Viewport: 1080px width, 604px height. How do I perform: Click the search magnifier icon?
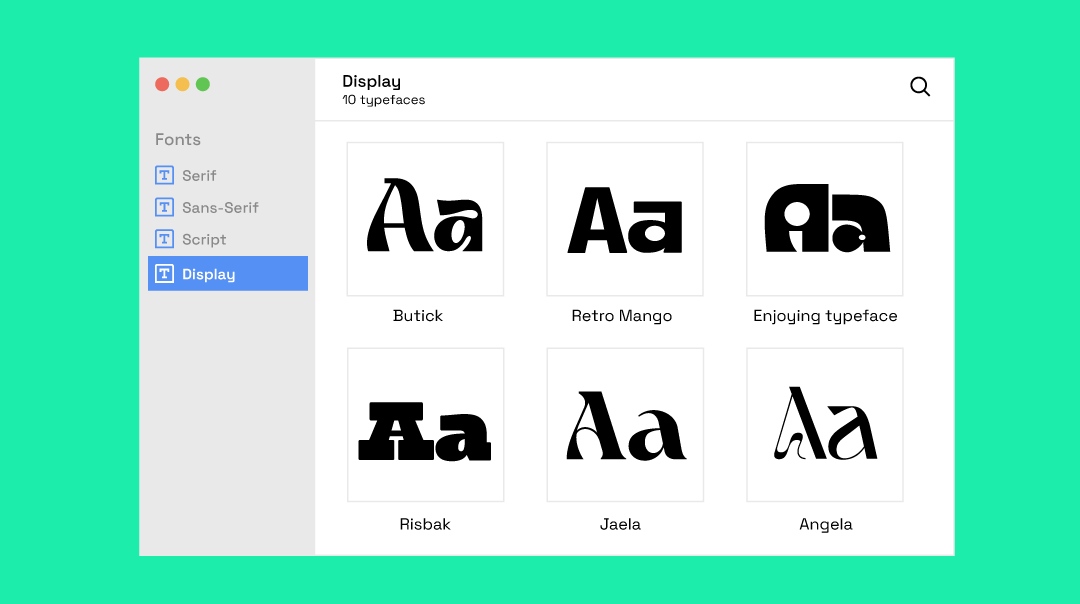920,87
